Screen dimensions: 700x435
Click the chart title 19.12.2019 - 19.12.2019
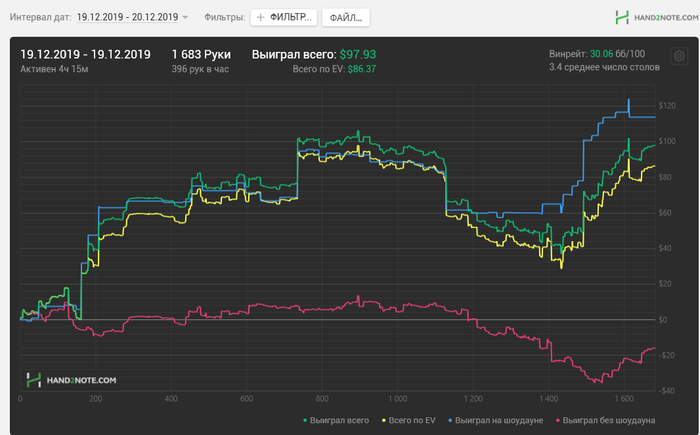(x=85, y=54)
